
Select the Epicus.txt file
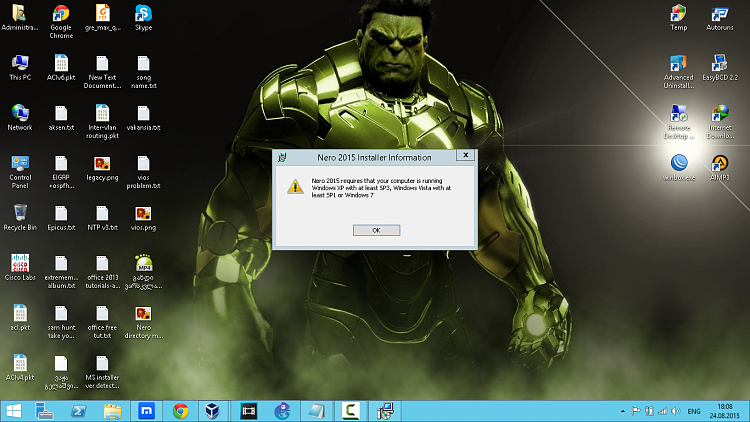[x=61, y=218]
